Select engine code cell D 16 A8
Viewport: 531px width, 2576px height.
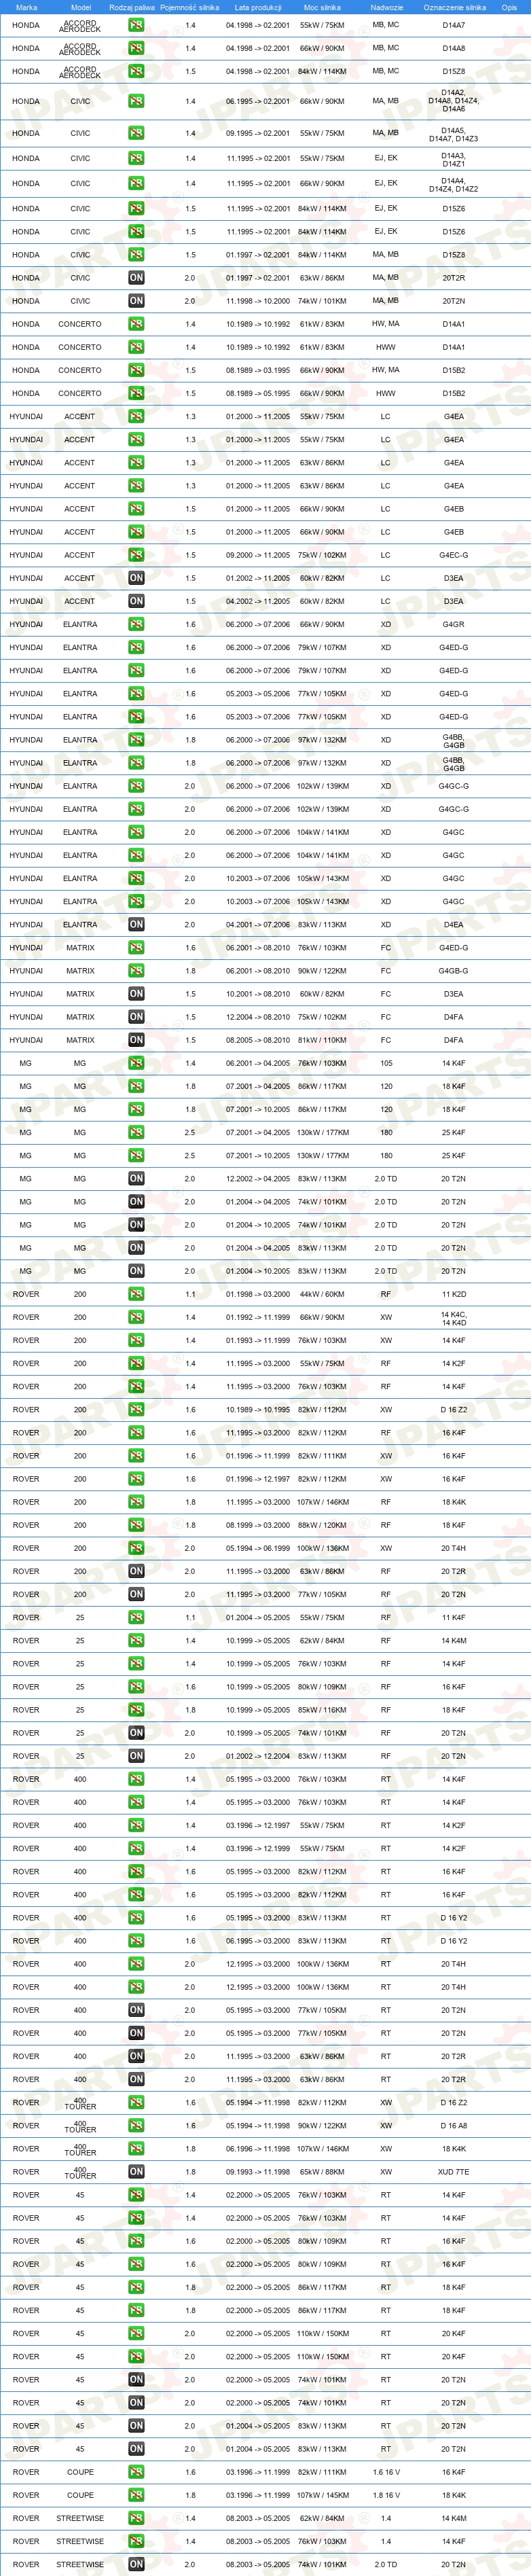click(x=454, y=2126)
